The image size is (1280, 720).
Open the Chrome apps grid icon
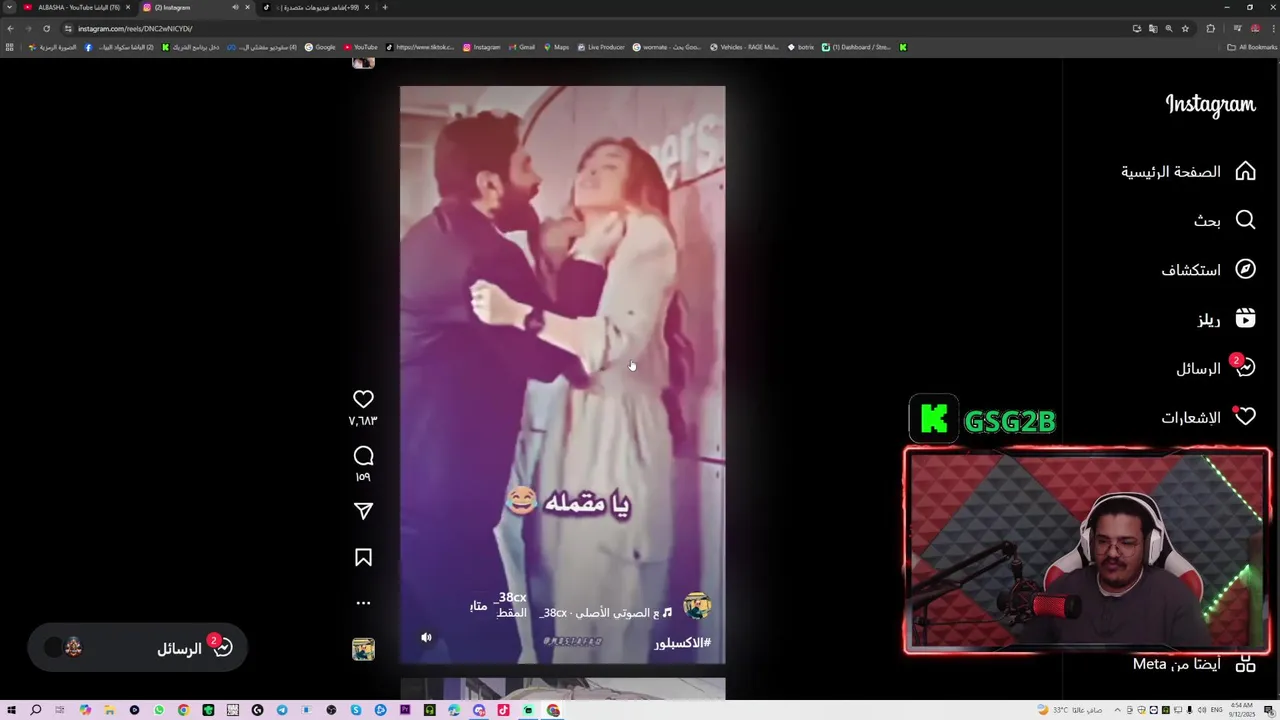click(x=10, y=47)
